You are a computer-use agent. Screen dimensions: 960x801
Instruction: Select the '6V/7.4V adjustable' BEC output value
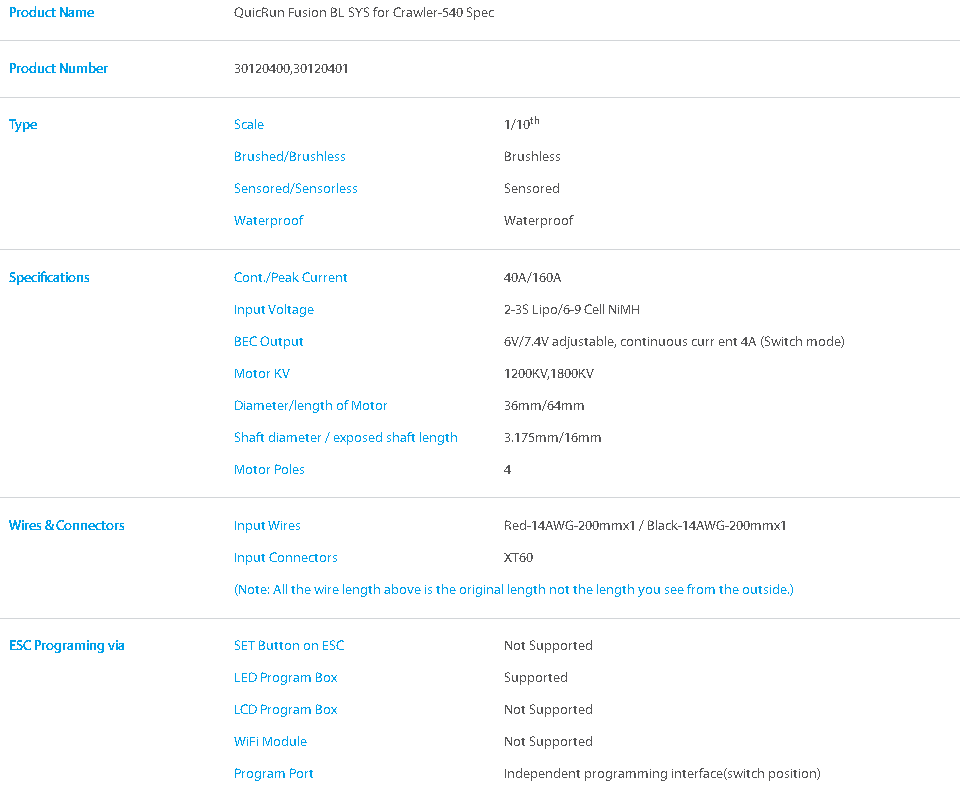click(x=674, y=342)
